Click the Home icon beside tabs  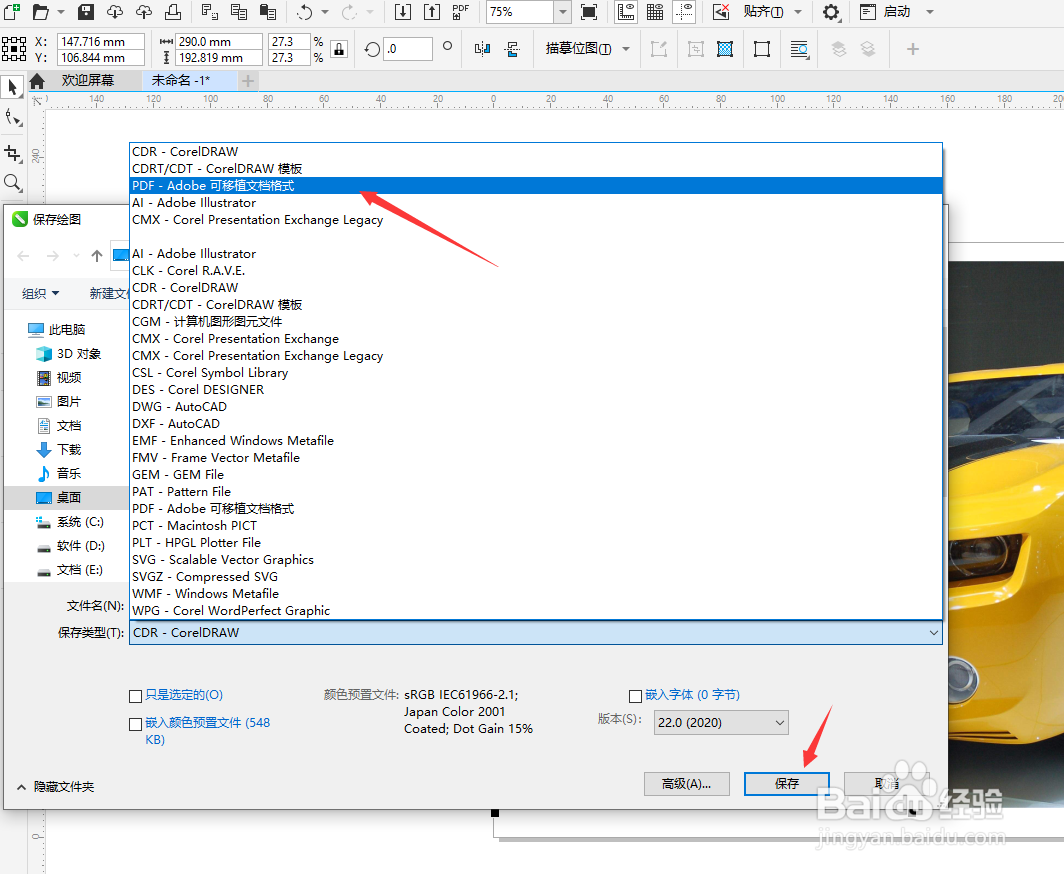click(37, 81)
